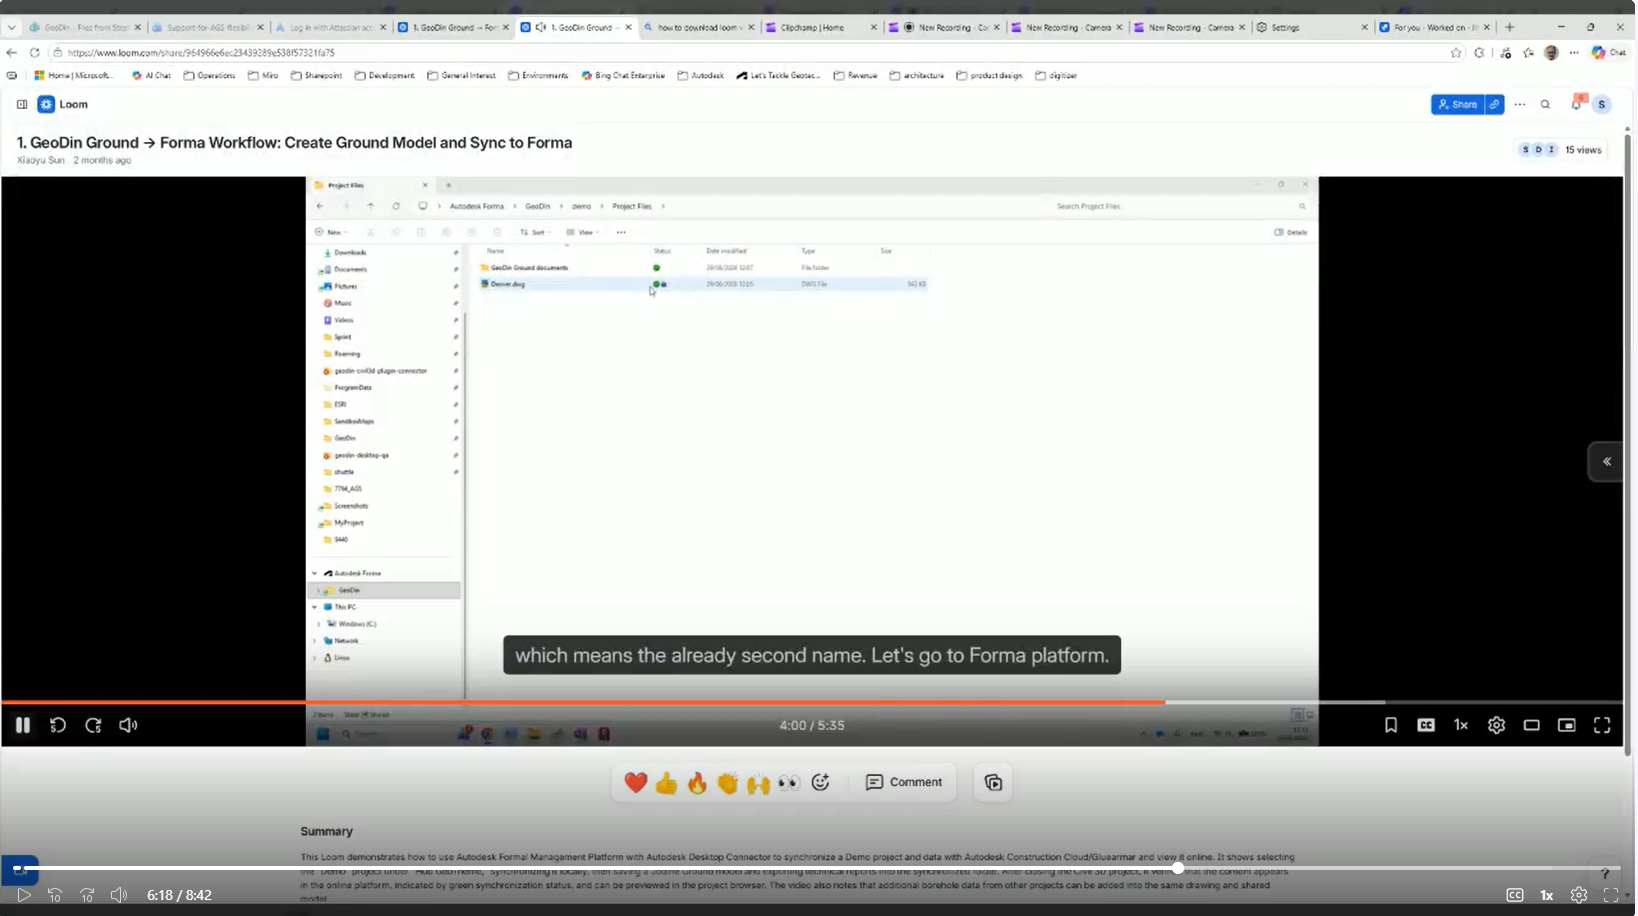
Task: Open the Development bookmarks folder
Action: point(384,75)
